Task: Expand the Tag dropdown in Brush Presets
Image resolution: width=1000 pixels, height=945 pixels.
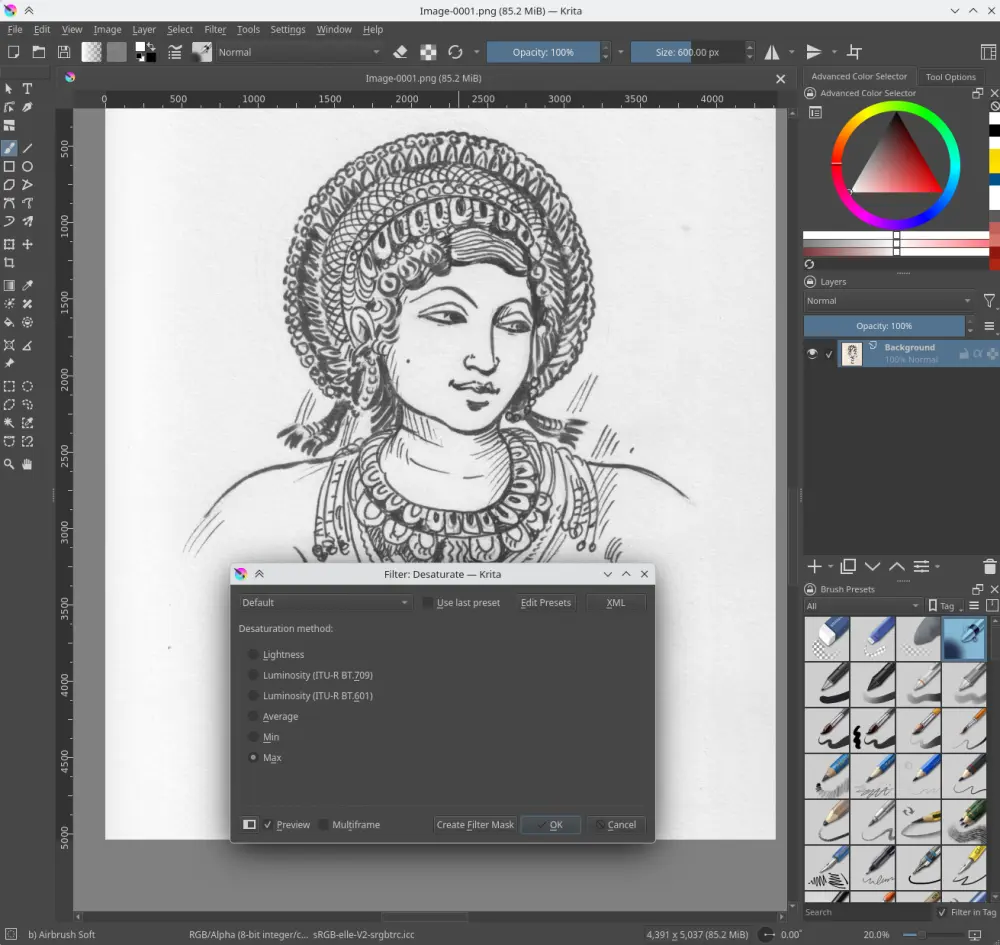Action: coord(946,606)
